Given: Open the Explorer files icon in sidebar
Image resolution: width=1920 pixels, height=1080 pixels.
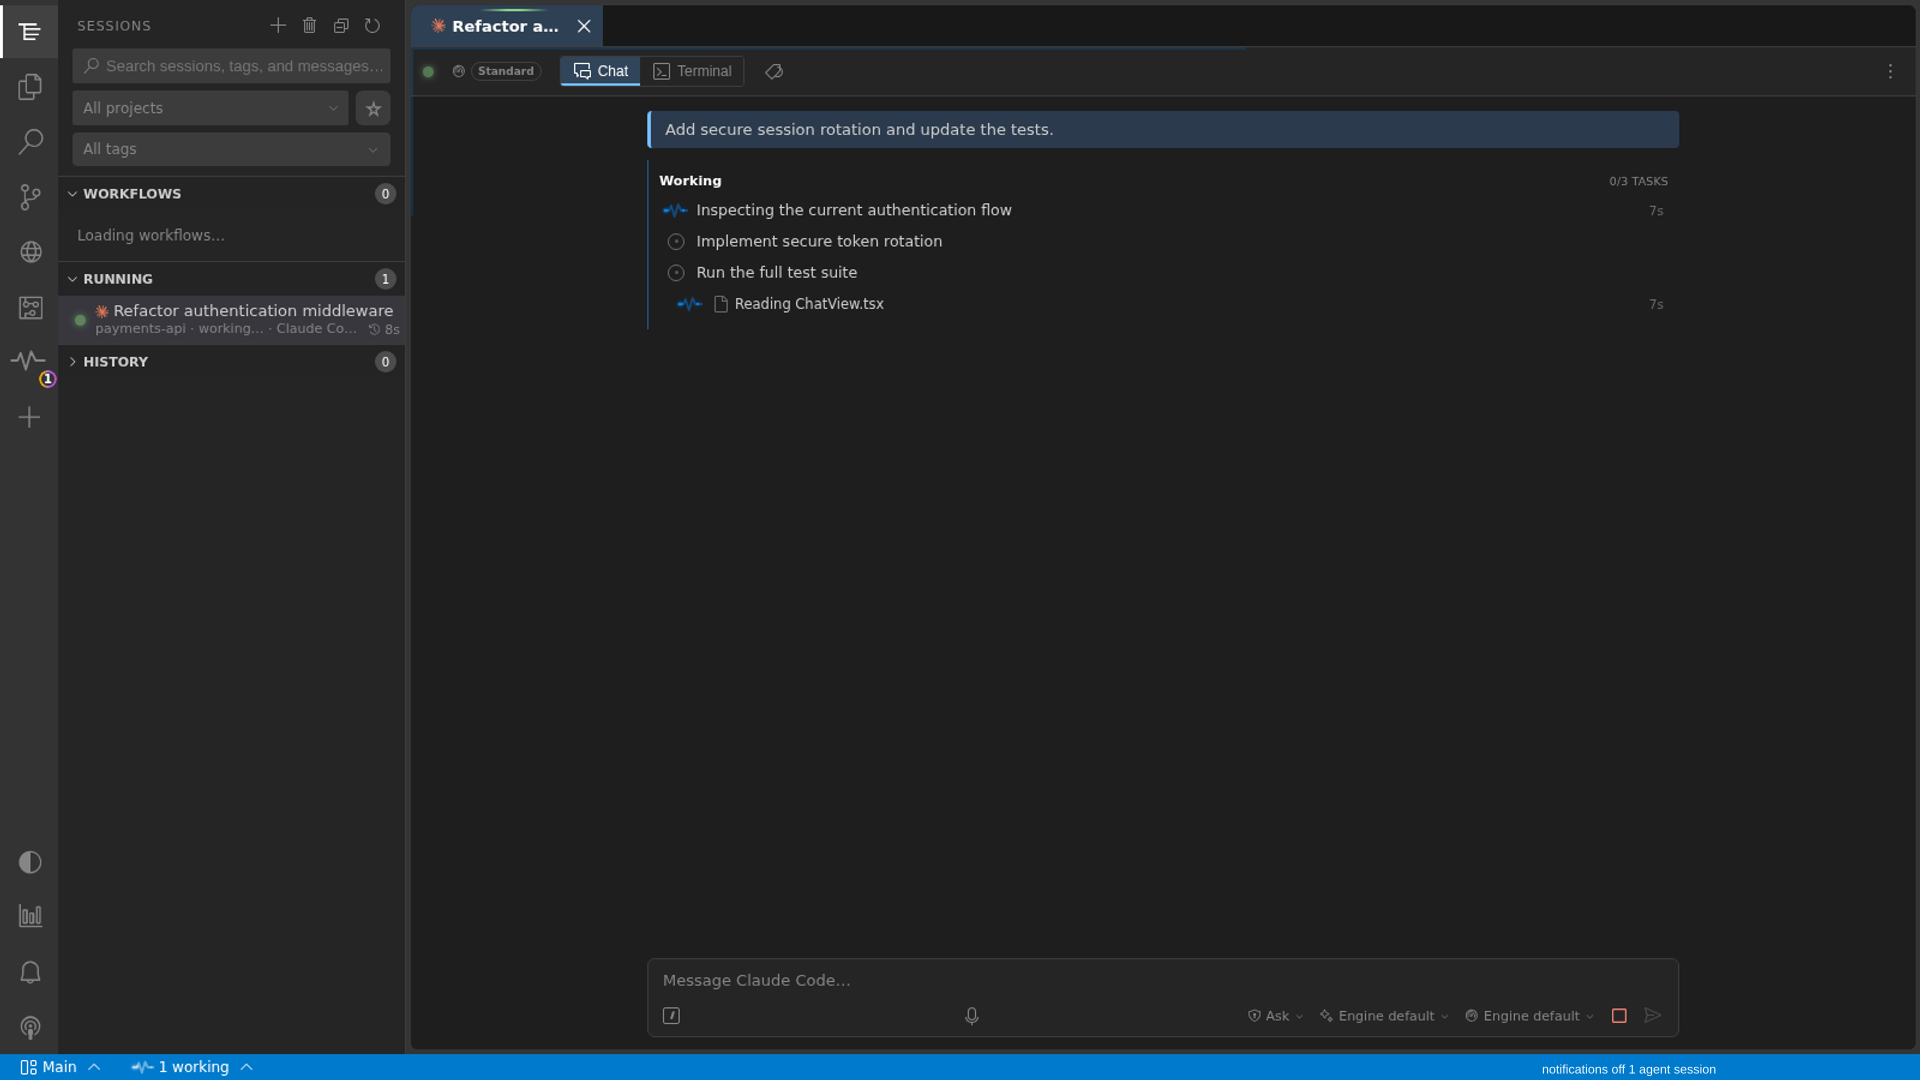Looking at the screenshot, I should [x=30, y=87].
